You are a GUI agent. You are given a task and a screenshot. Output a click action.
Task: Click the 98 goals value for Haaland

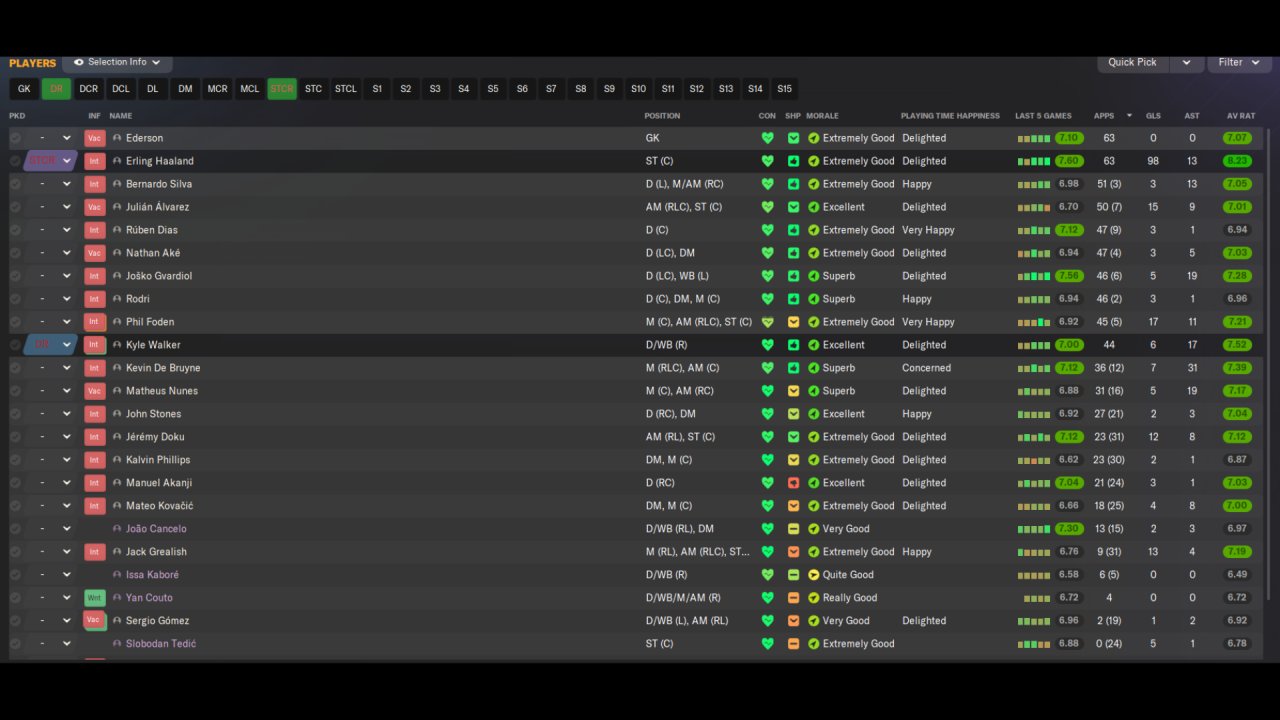1153,161
